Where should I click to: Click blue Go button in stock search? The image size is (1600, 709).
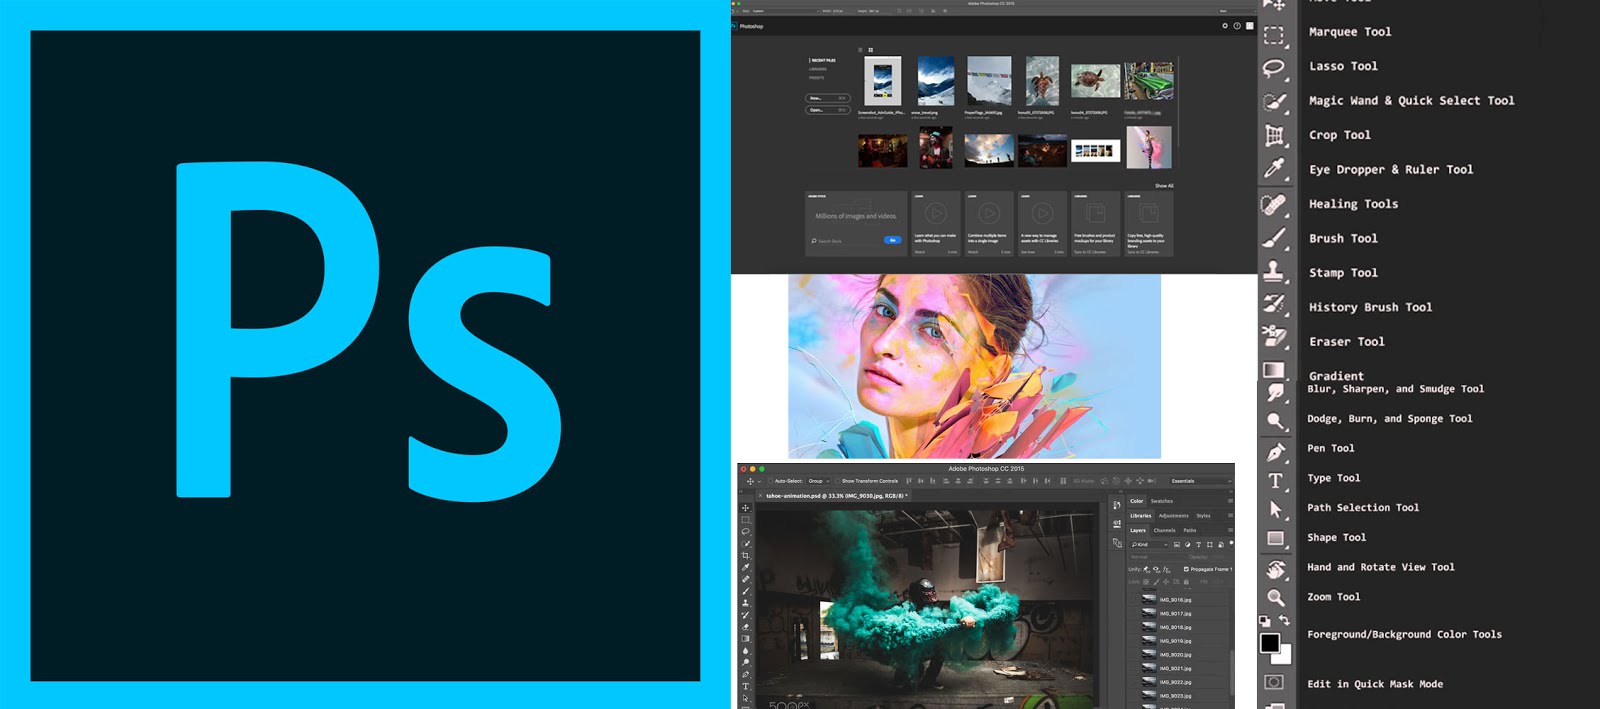click(x=892, y=240)
